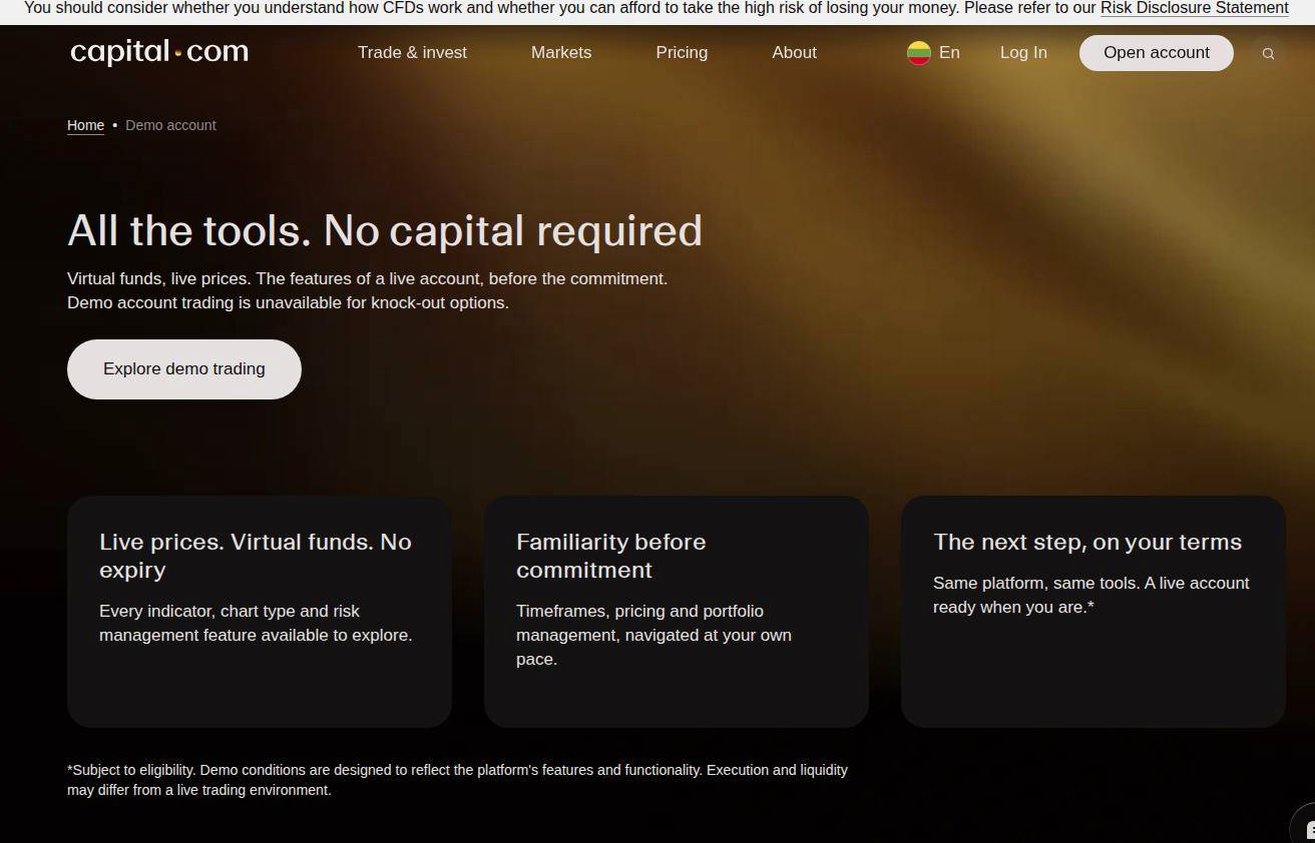This screenshot has height=843, width=1315.
Task: Click the "Every indicator, chart type" description
Action: click(255, 623)
